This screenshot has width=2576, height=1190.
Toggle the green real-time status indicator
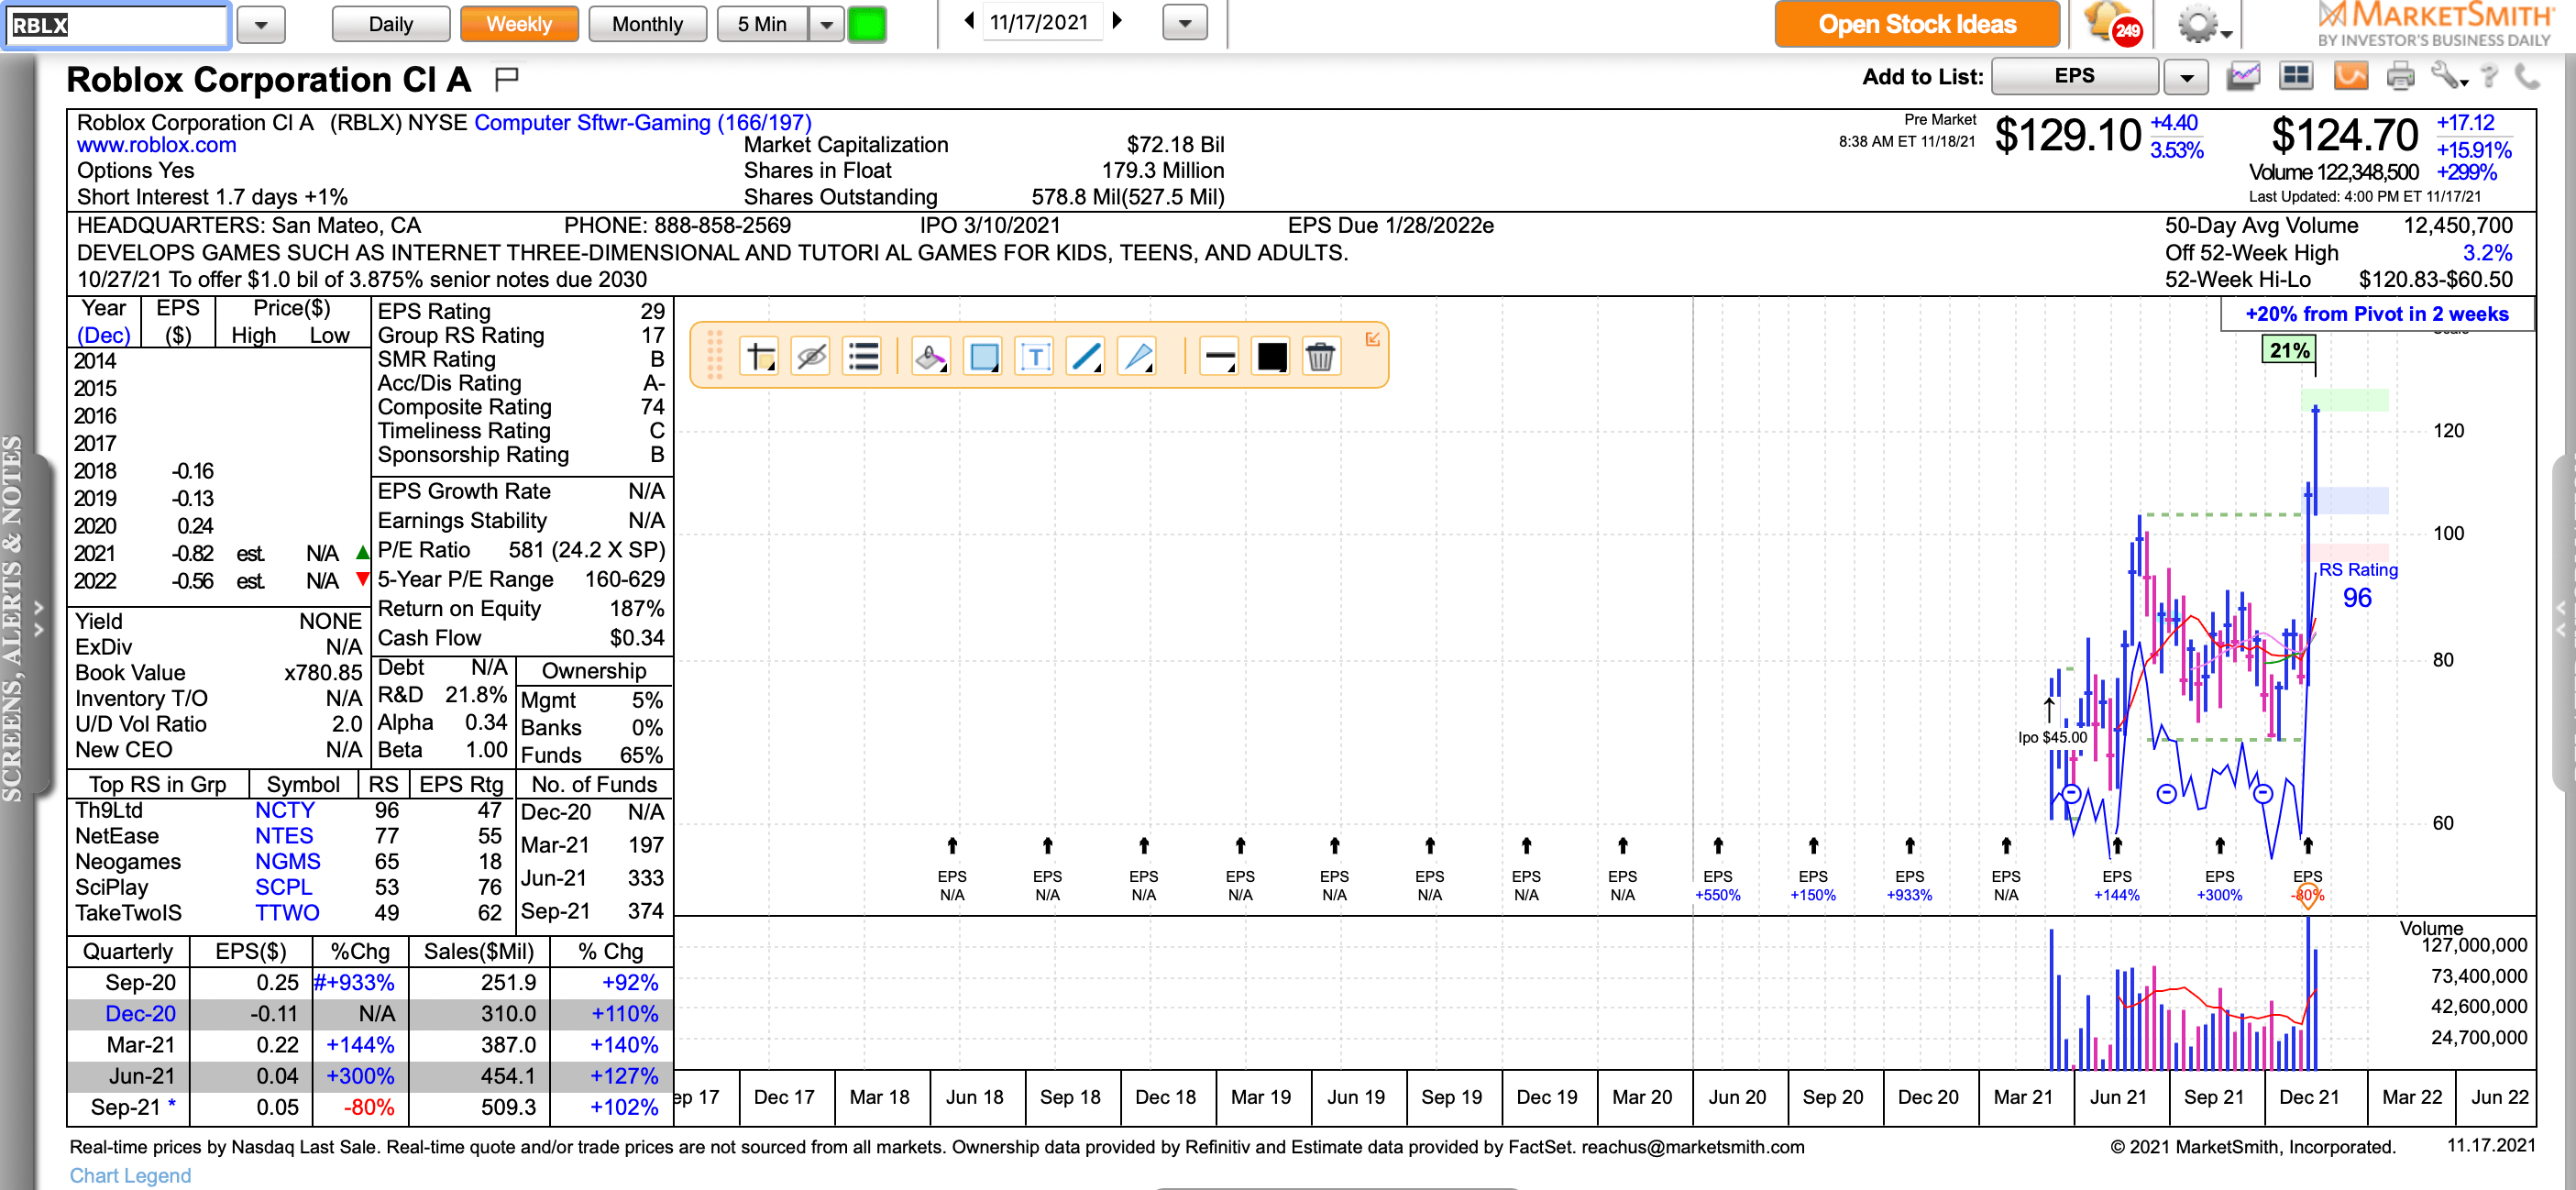867,24
